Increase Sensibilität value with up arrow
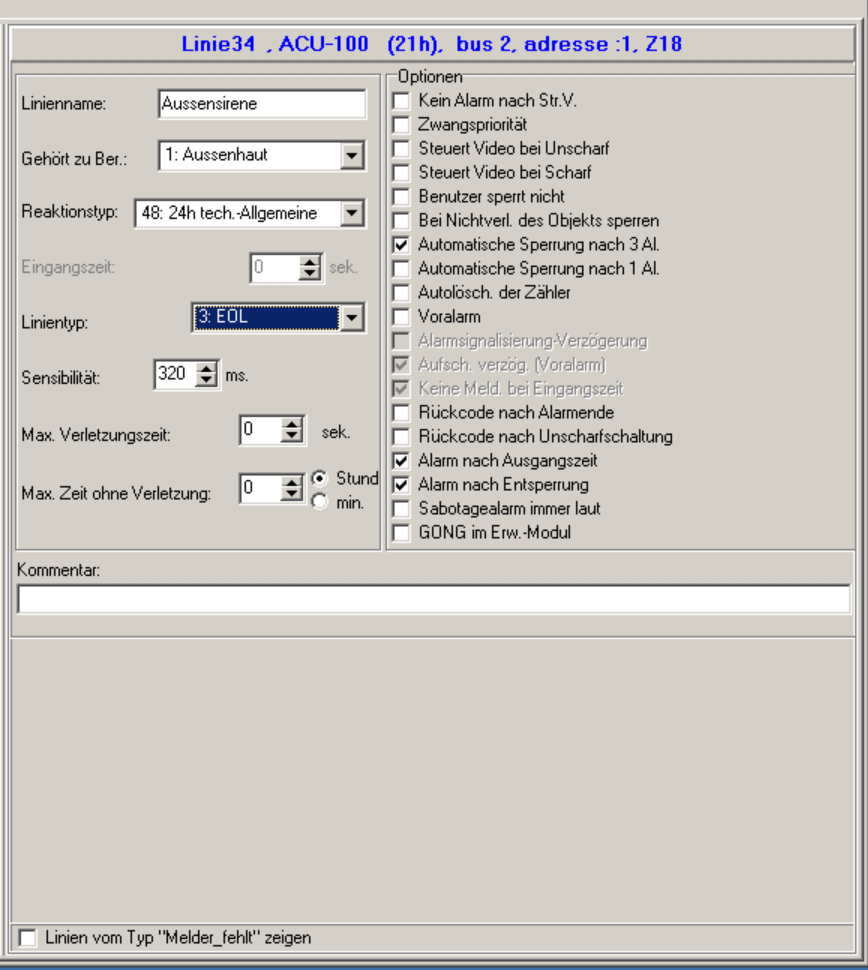The height and width of the screenshot is (970, 868). 205,370
